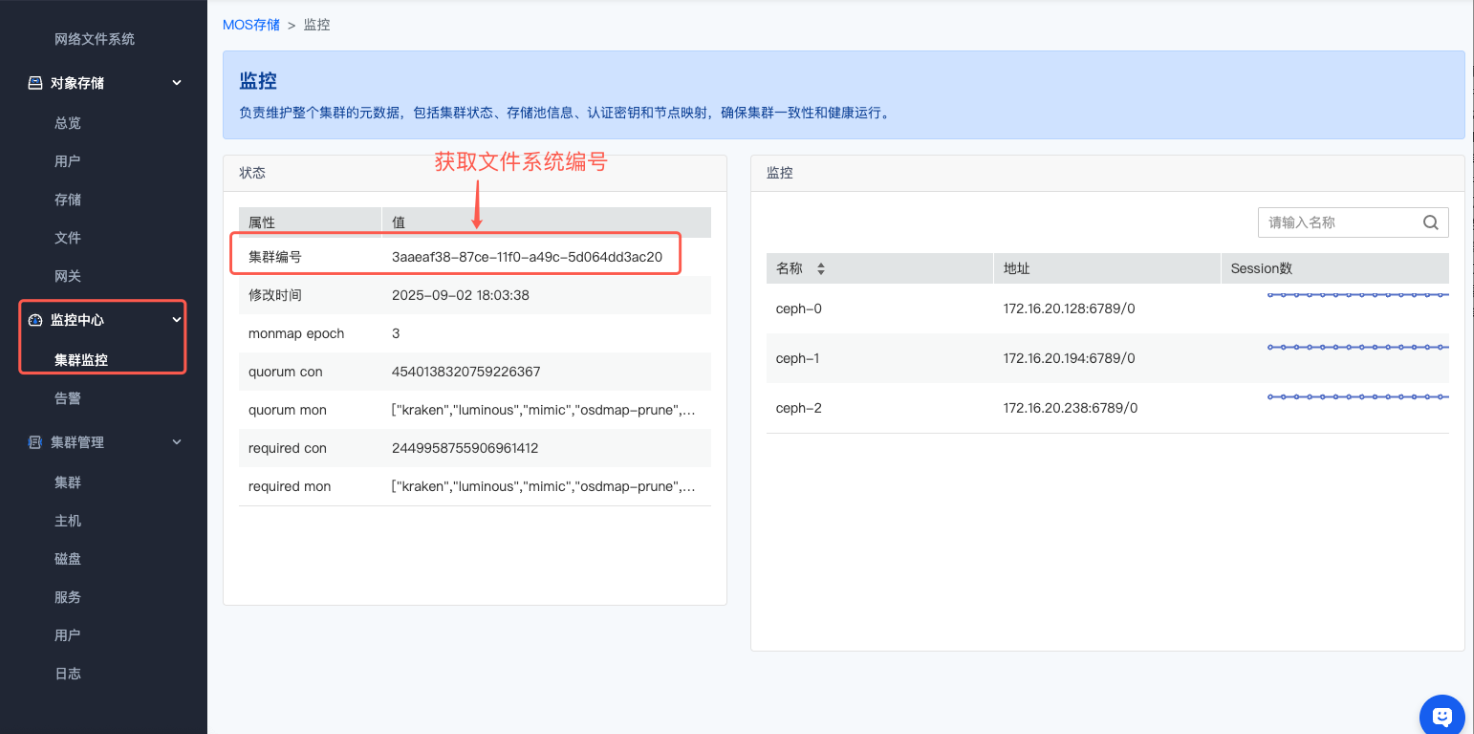Click the 集群管理 section icon
The width and height of the screenshot is (1474, 734).
pos(35,442)
